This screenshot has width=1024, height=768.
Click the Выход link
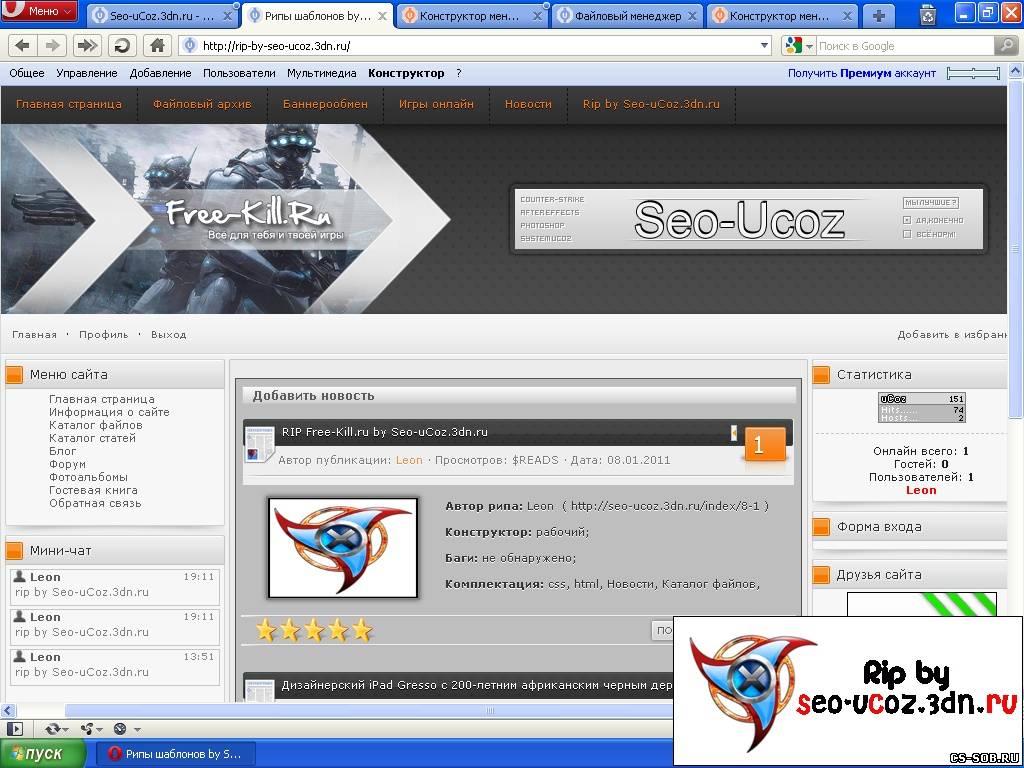coord(168,334)
